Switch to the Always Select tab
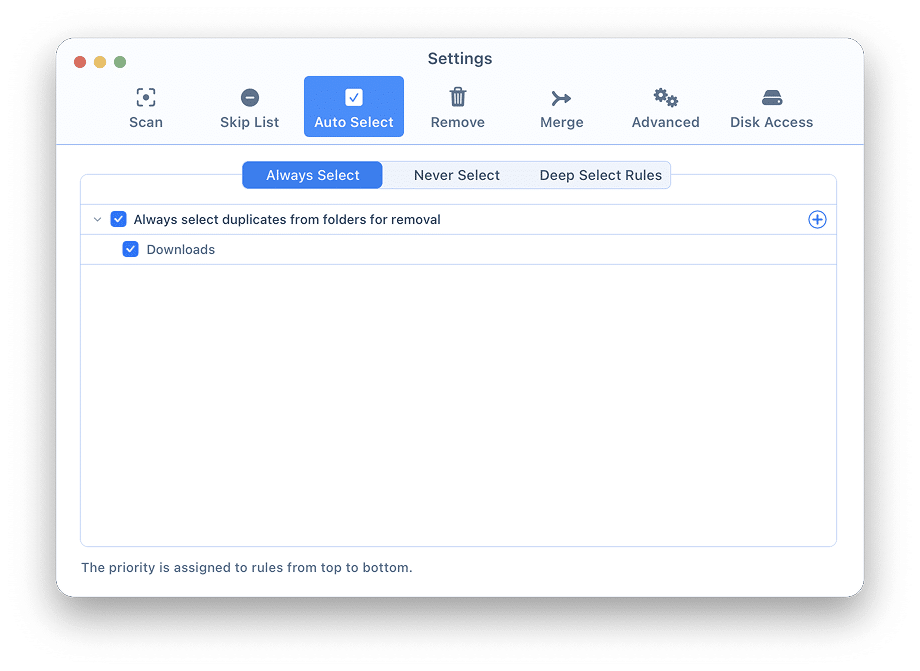This screenshot has width=920, height=671. pyautogui.click(x=312, y=175)
